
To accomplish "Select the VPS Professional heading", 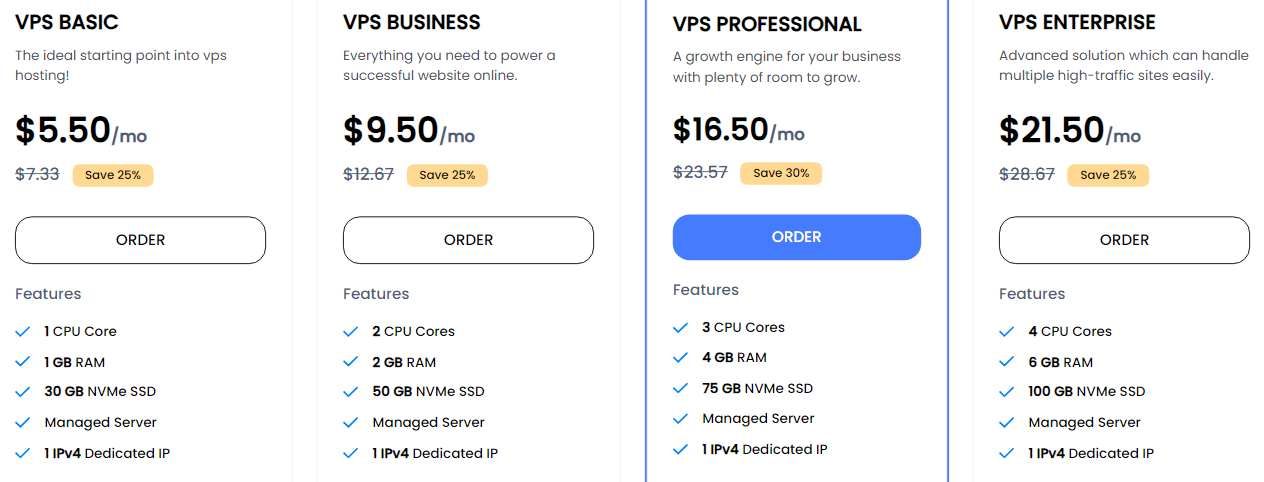I will coord(767,25).
